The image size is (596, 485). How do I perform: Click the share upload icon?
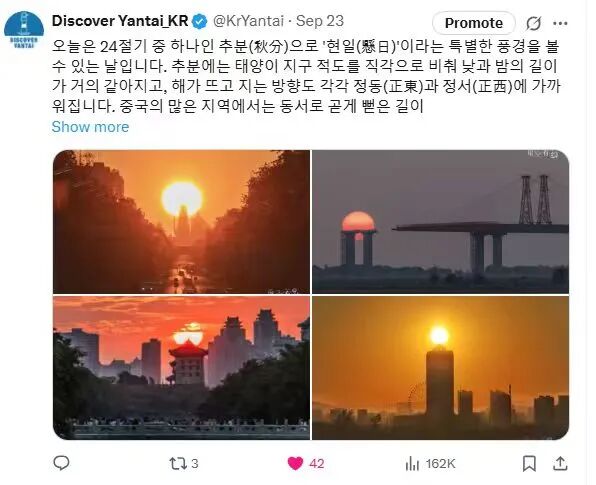point(560,463)
